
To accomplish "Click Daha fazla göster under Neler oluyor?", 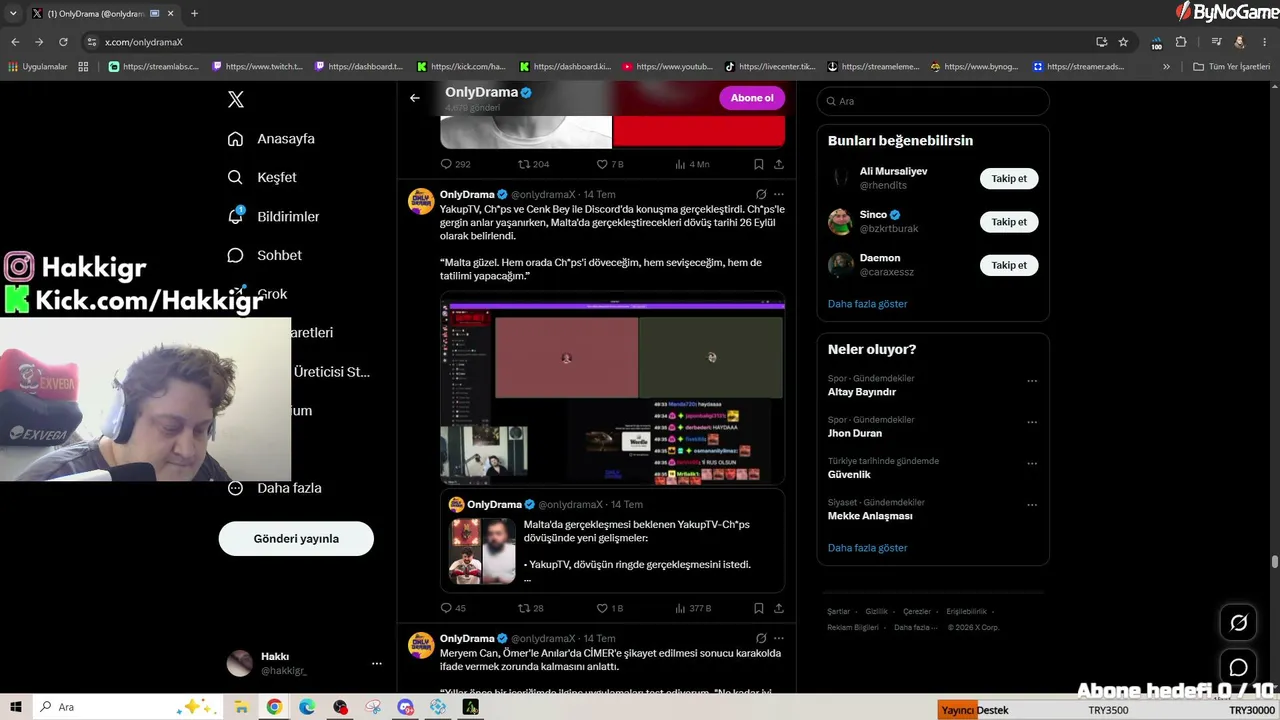I will 868,548.
